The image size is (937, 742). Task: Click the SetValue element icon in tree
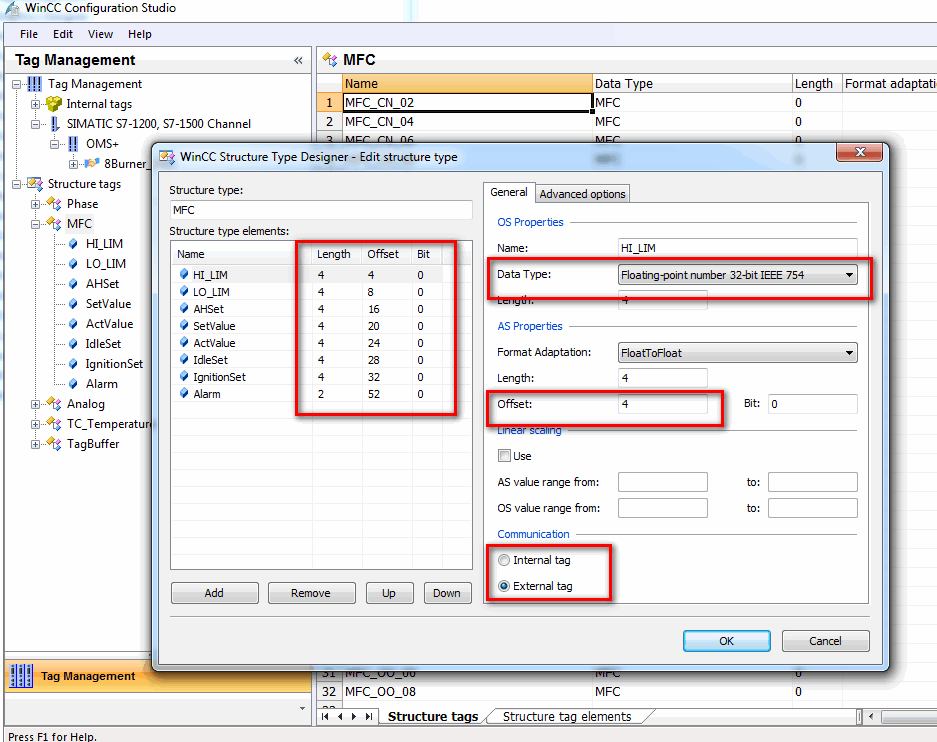(73, 303)
